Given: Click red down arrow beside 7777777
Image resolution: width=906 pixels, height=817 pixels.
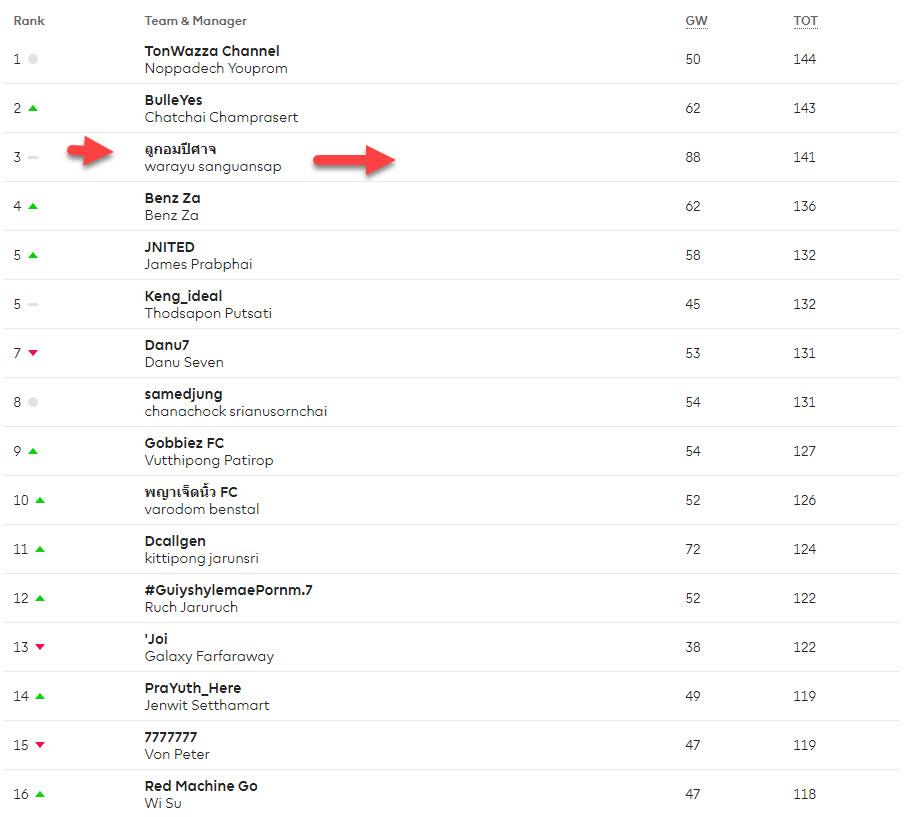Looking at the screenshot, I should (x=40, y=745).
